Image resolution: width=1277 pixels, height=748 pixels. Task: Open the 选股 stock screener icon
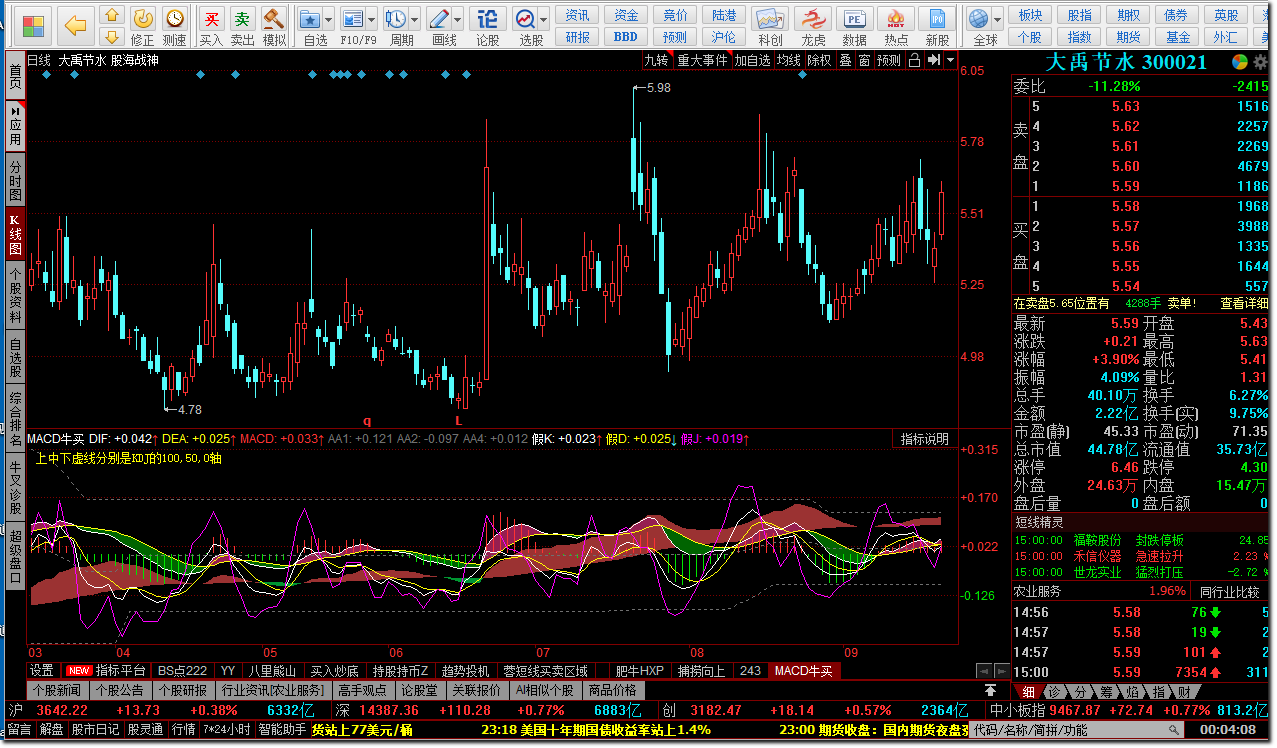[x=526, y=18]
